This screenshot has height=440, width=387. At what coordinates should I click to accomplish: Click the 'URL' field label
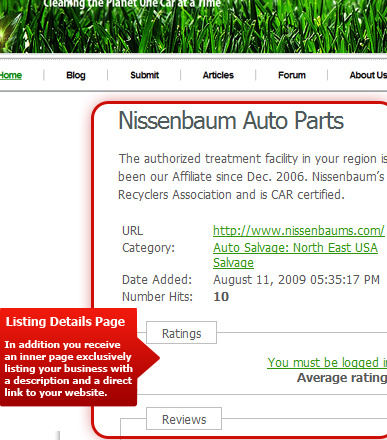tap(132, 231)
